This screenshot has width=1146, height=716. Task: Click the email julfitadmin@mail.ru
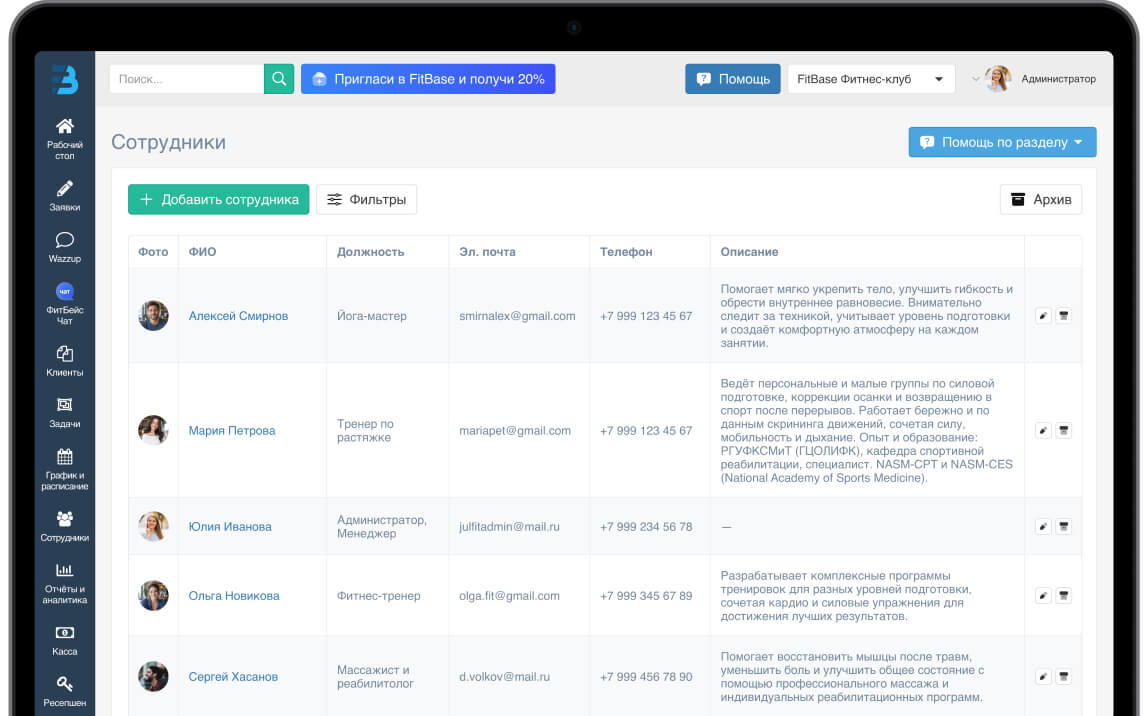509,526
